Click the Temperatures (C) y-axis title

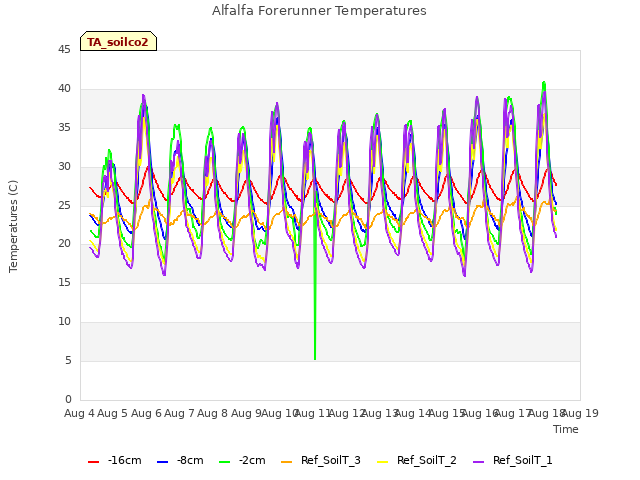point(13,226)
